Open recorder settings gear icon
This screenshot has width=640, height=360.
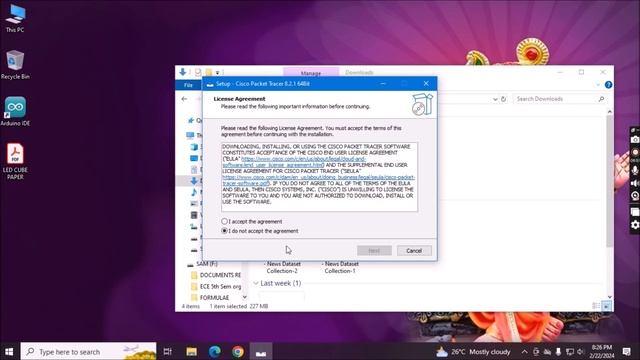pyautogui.click(x=635, y=225)
